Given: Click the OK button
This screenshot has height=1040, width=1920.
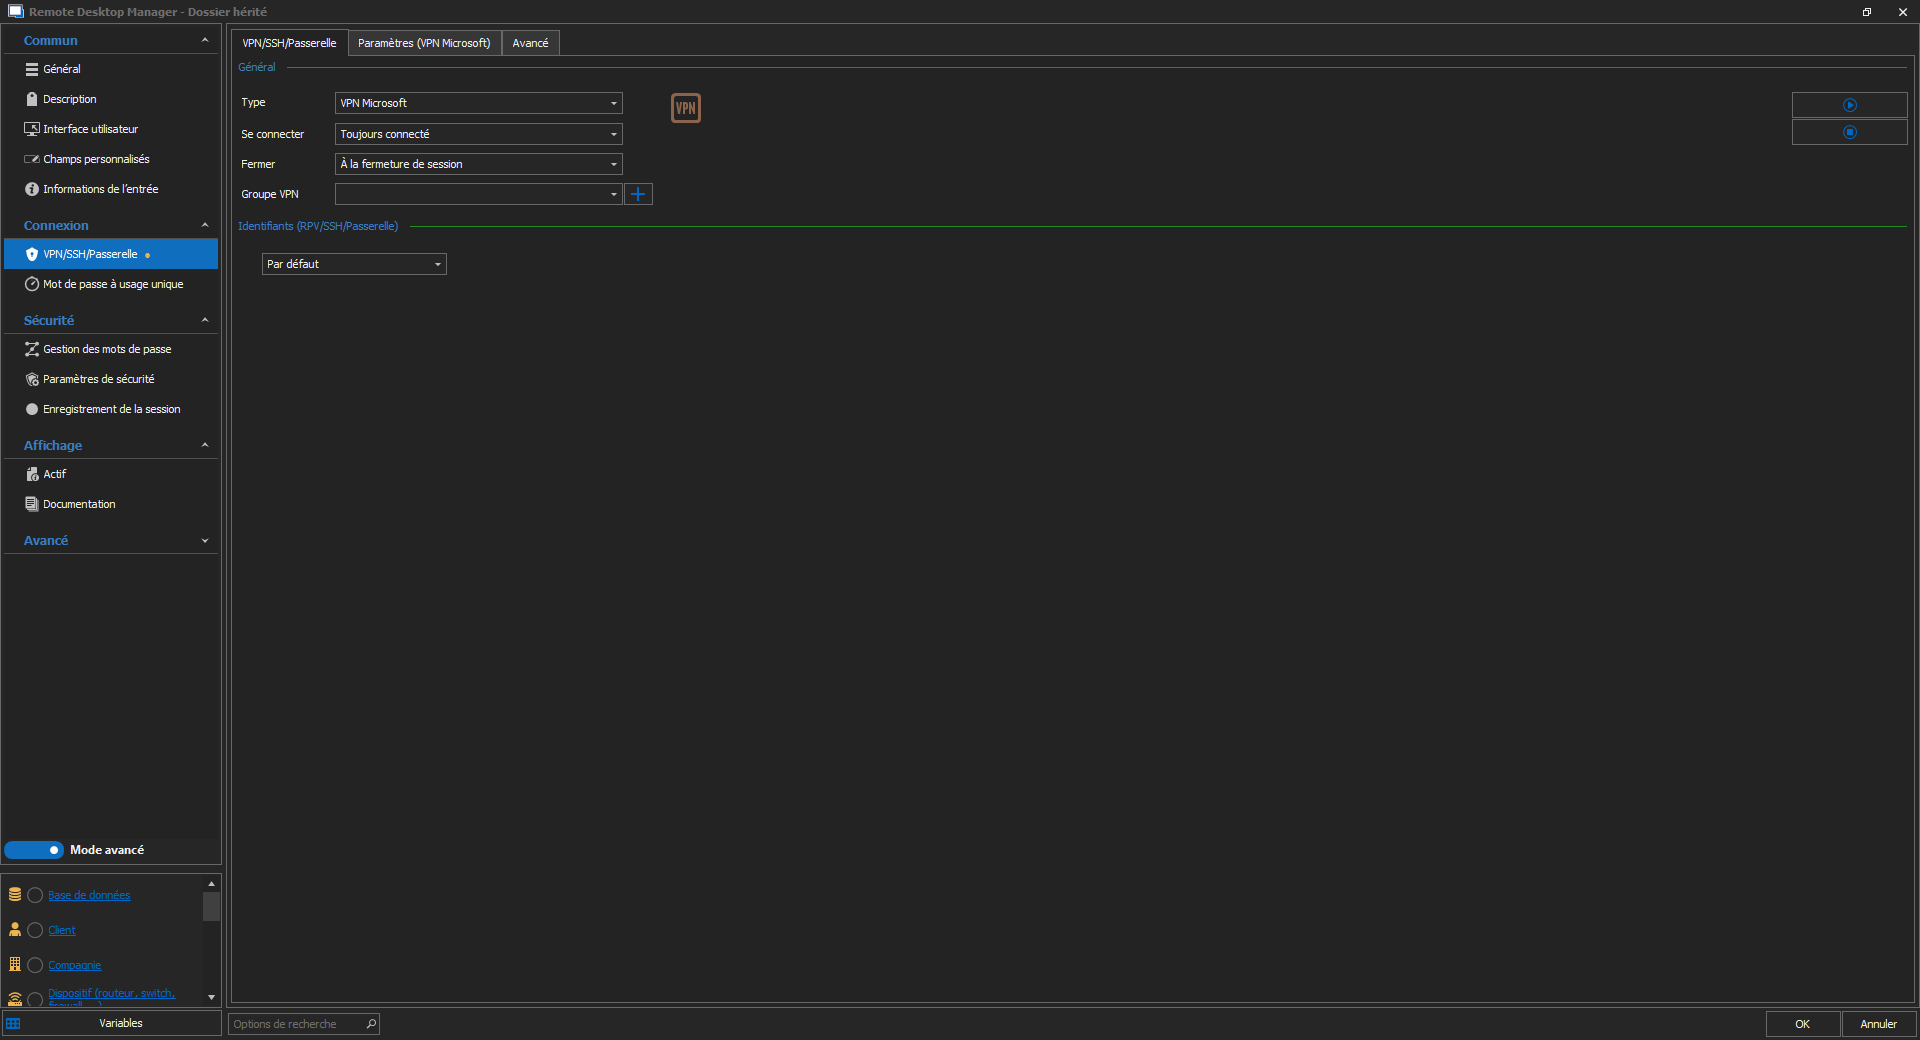Looking at the screenshot, I should [x=1802, y=1024].
